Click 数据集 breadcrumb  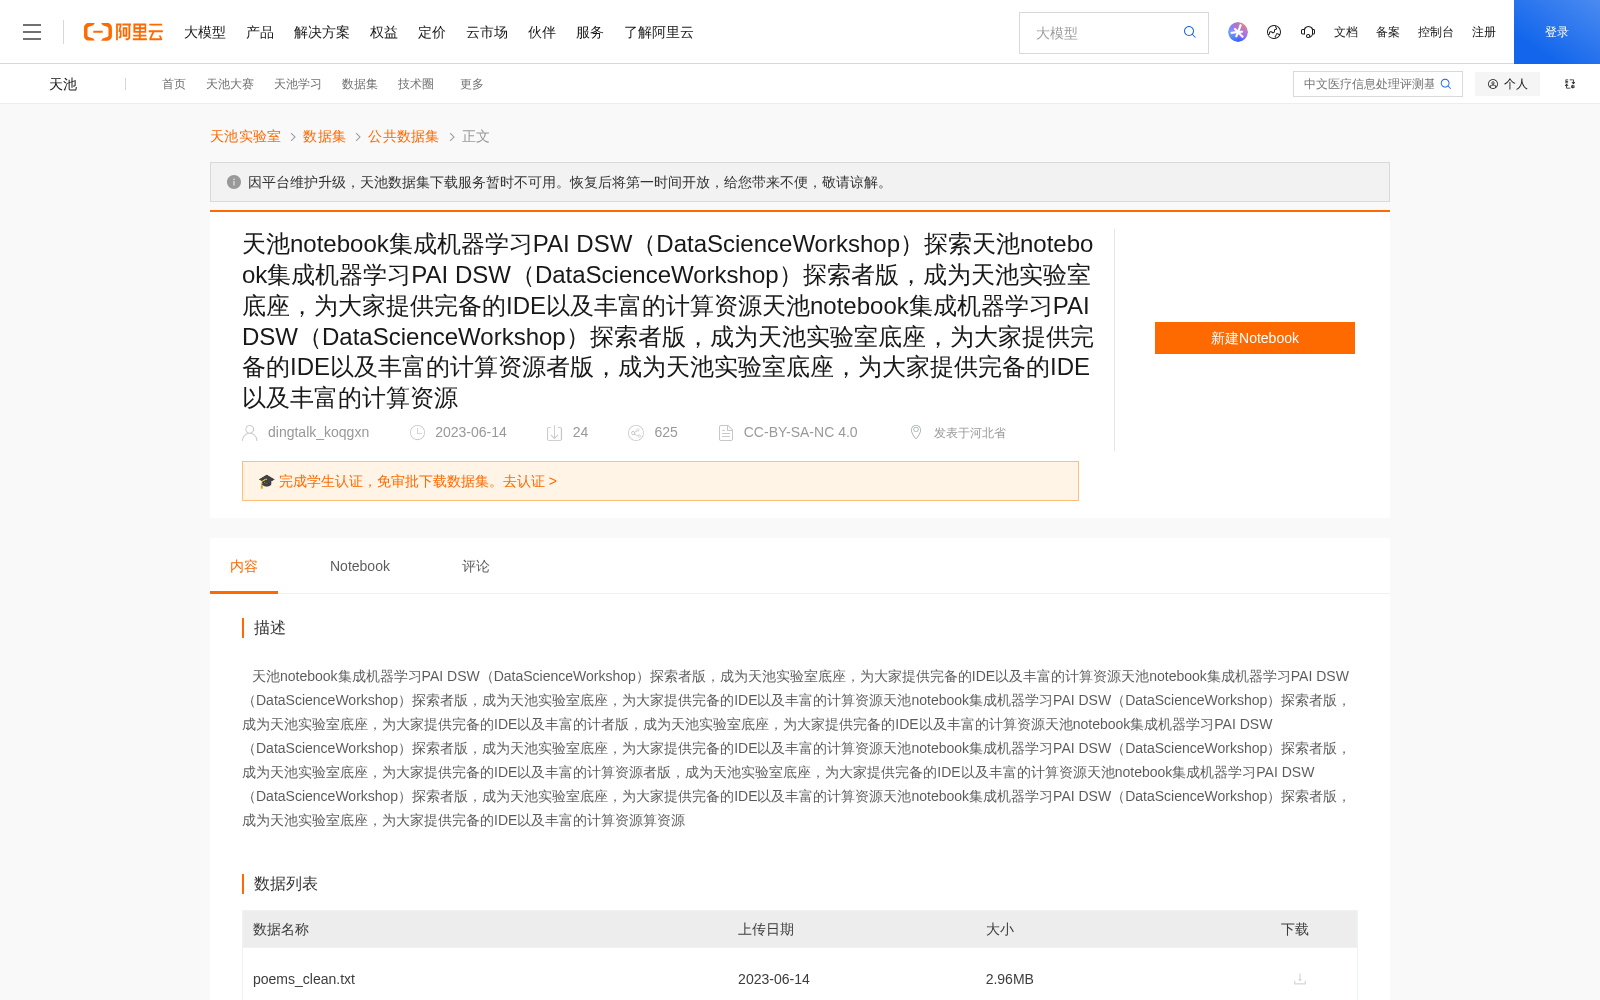pyautogui.click(x=324, y=136)
